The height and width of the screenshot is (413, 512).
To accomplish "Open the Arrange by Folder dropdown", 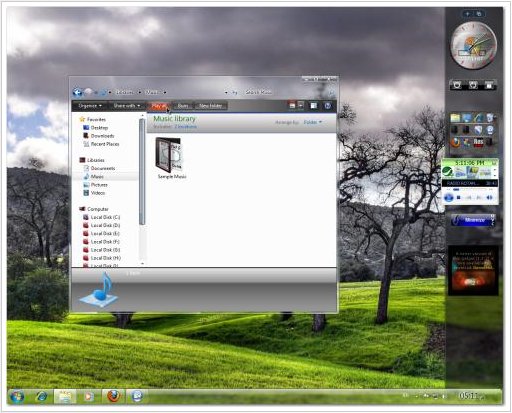I will click(312, 122).
